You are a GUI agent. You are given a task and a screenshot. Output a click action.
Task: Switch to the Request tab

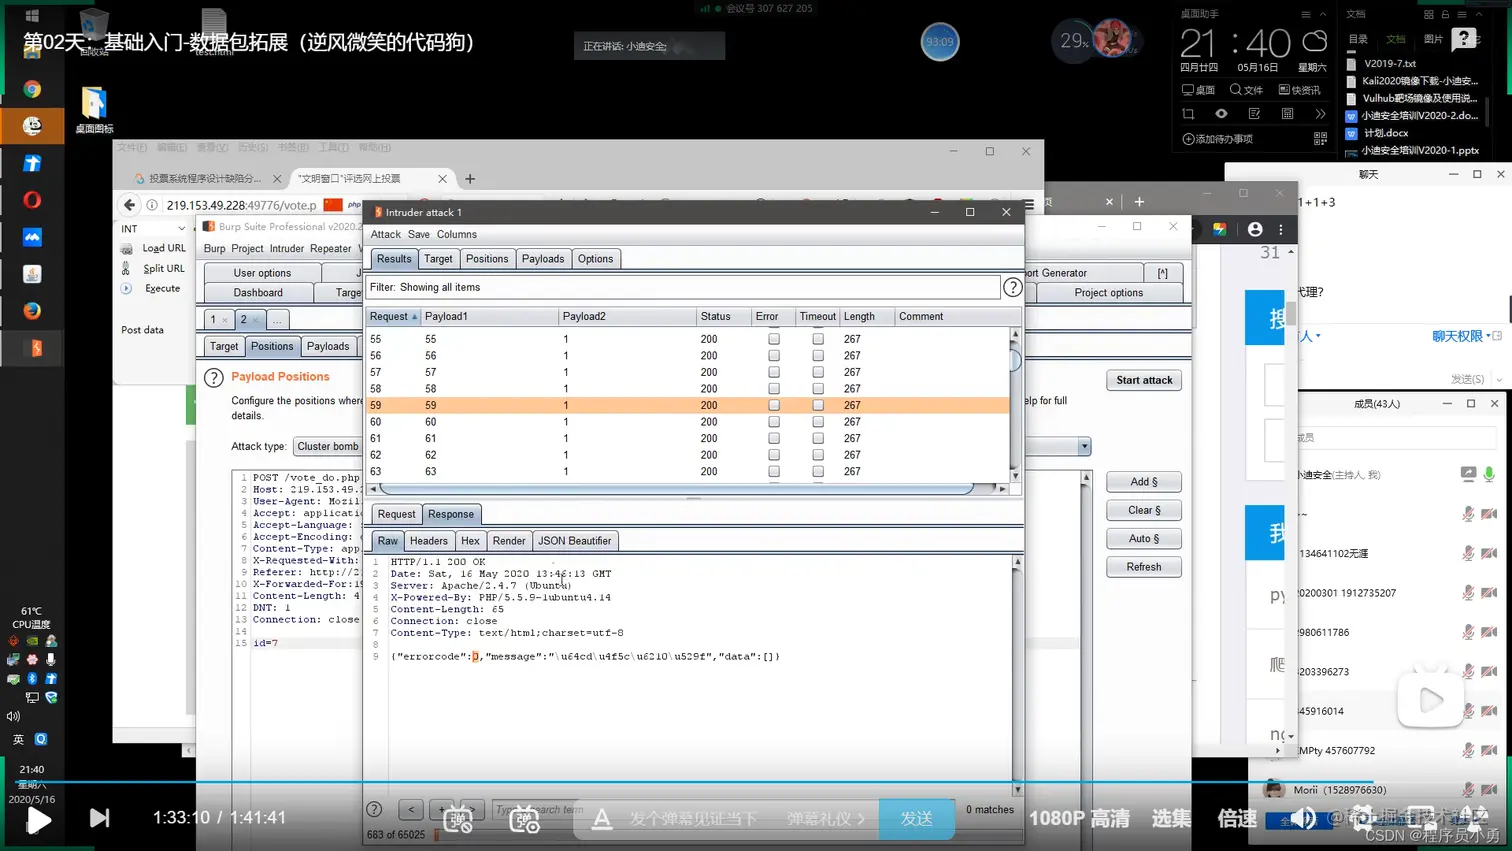396,514
